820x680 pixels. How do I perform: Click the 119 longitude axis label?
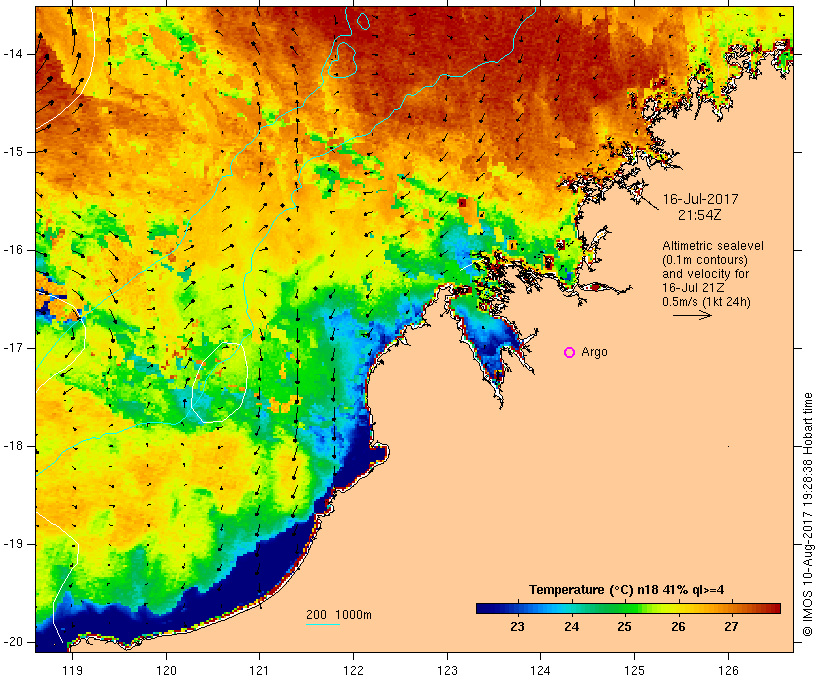pyautogui.click(x=72, y=671)
